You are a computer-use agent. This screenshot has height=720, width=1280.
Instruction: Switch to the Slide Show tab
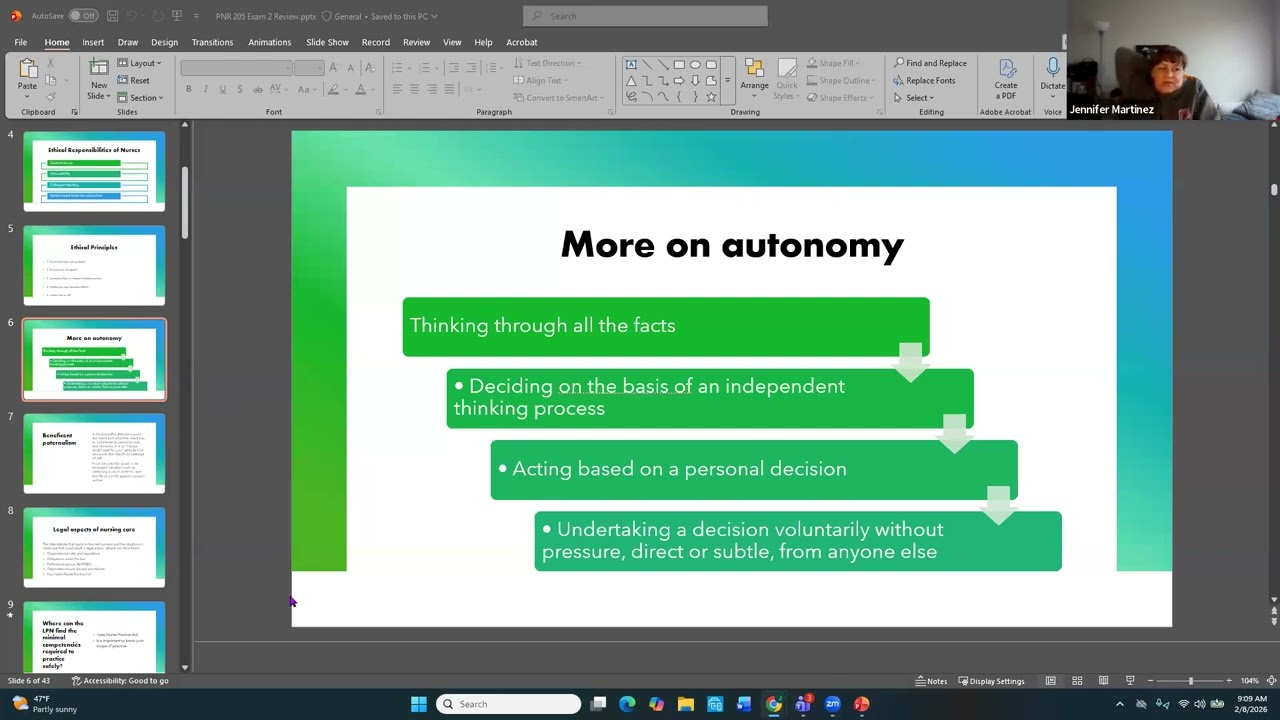pos(327,42)
